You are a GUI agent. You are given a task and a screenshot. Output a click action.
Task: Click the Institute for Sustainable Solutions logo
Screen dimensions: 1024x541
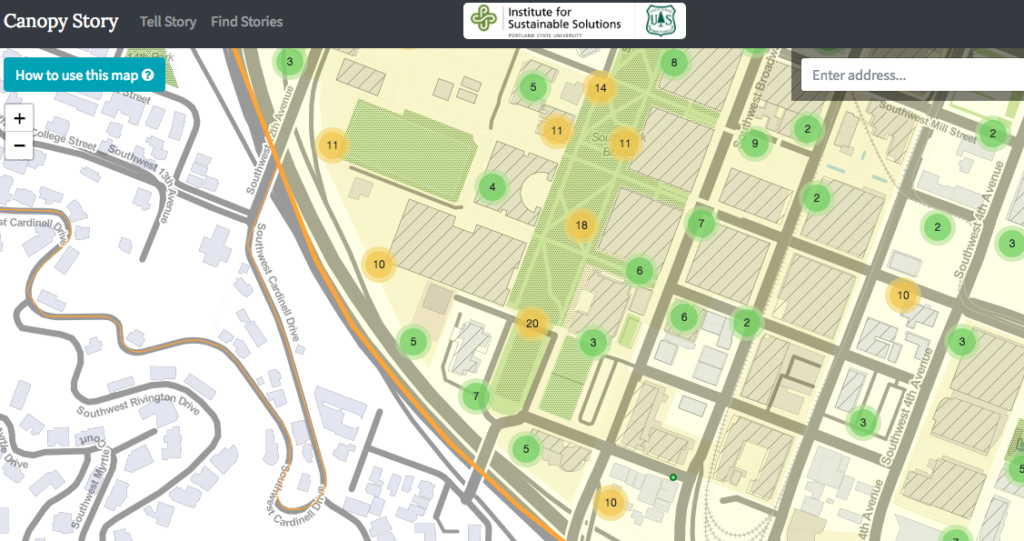click(x=549, y=21)
